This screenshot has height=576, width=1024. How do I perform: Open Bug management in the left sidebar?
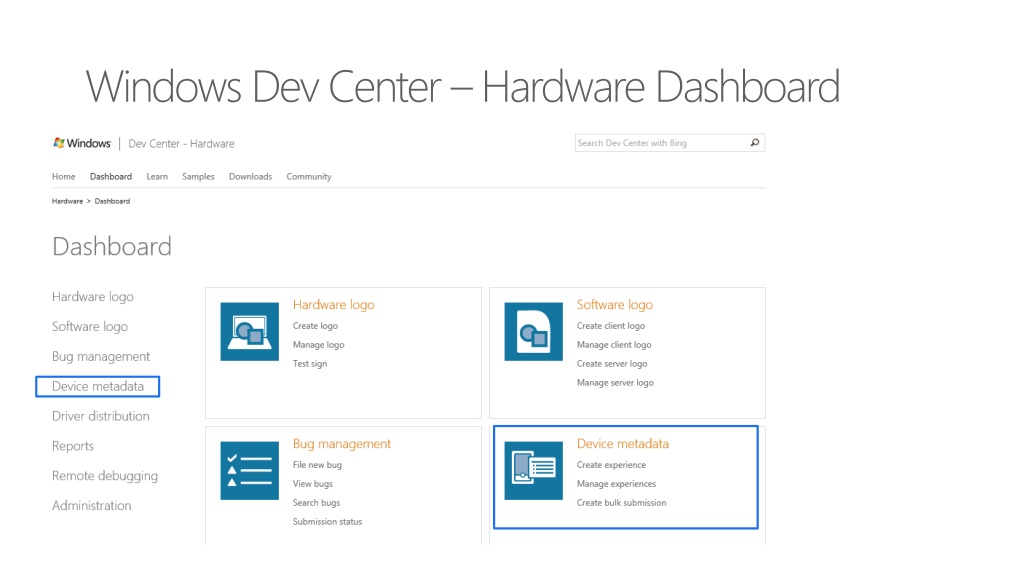click(101, 357)
